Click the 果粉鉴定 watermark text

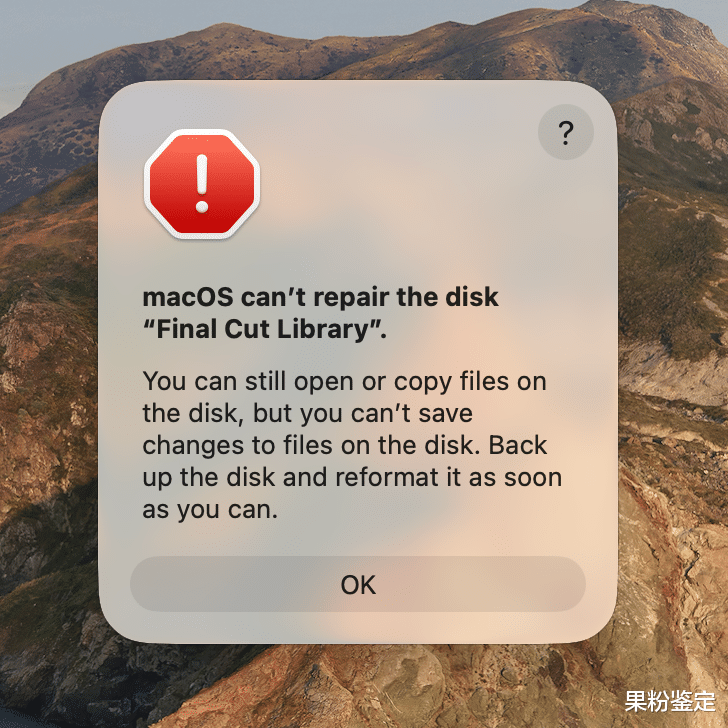[x=670, y=701]
